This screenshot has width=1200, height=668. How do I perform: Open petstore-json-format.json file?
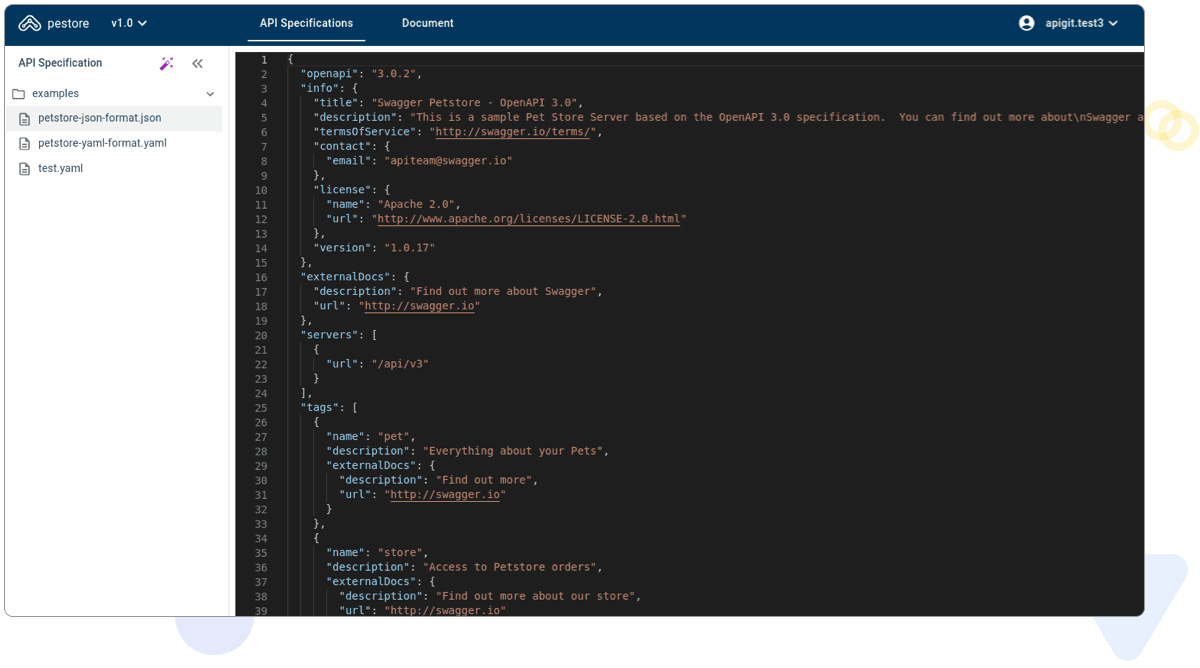(x=99, y=118)
